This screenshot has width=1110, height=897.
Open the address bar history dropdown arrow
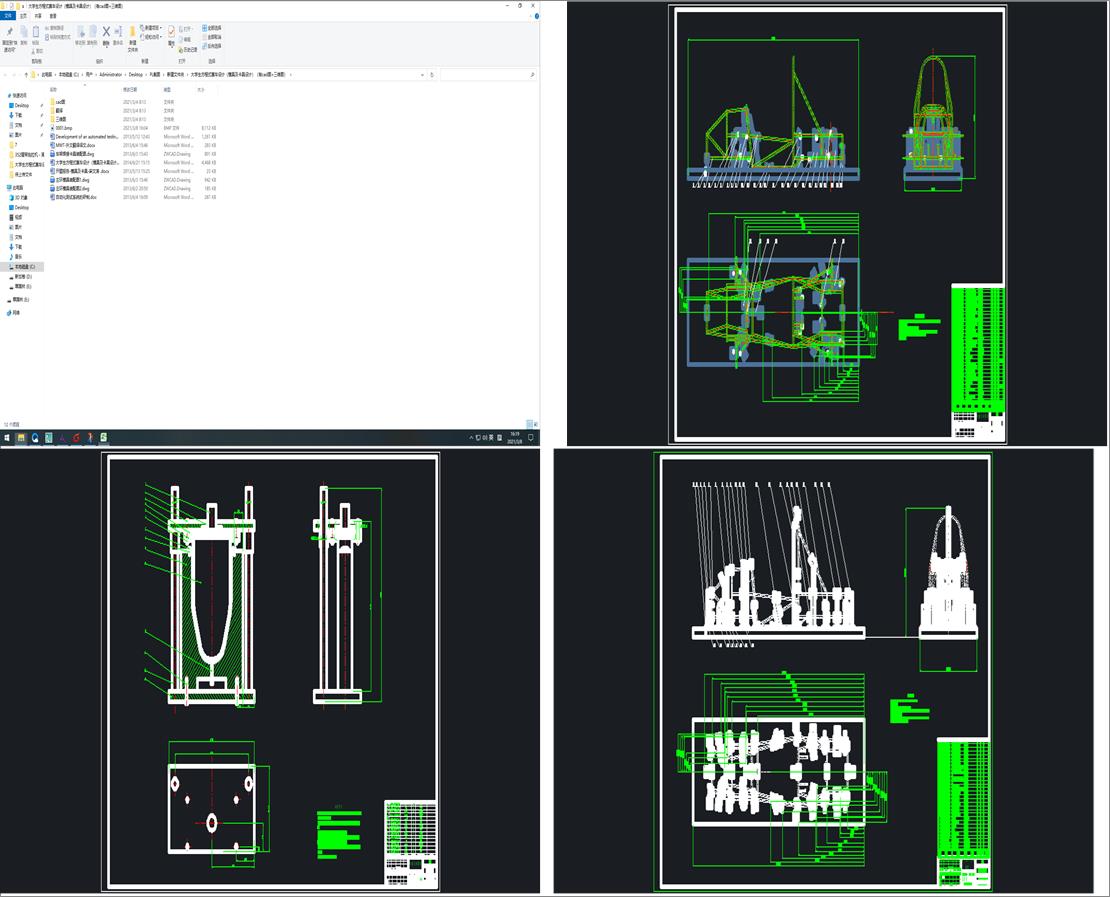[423, 75]
